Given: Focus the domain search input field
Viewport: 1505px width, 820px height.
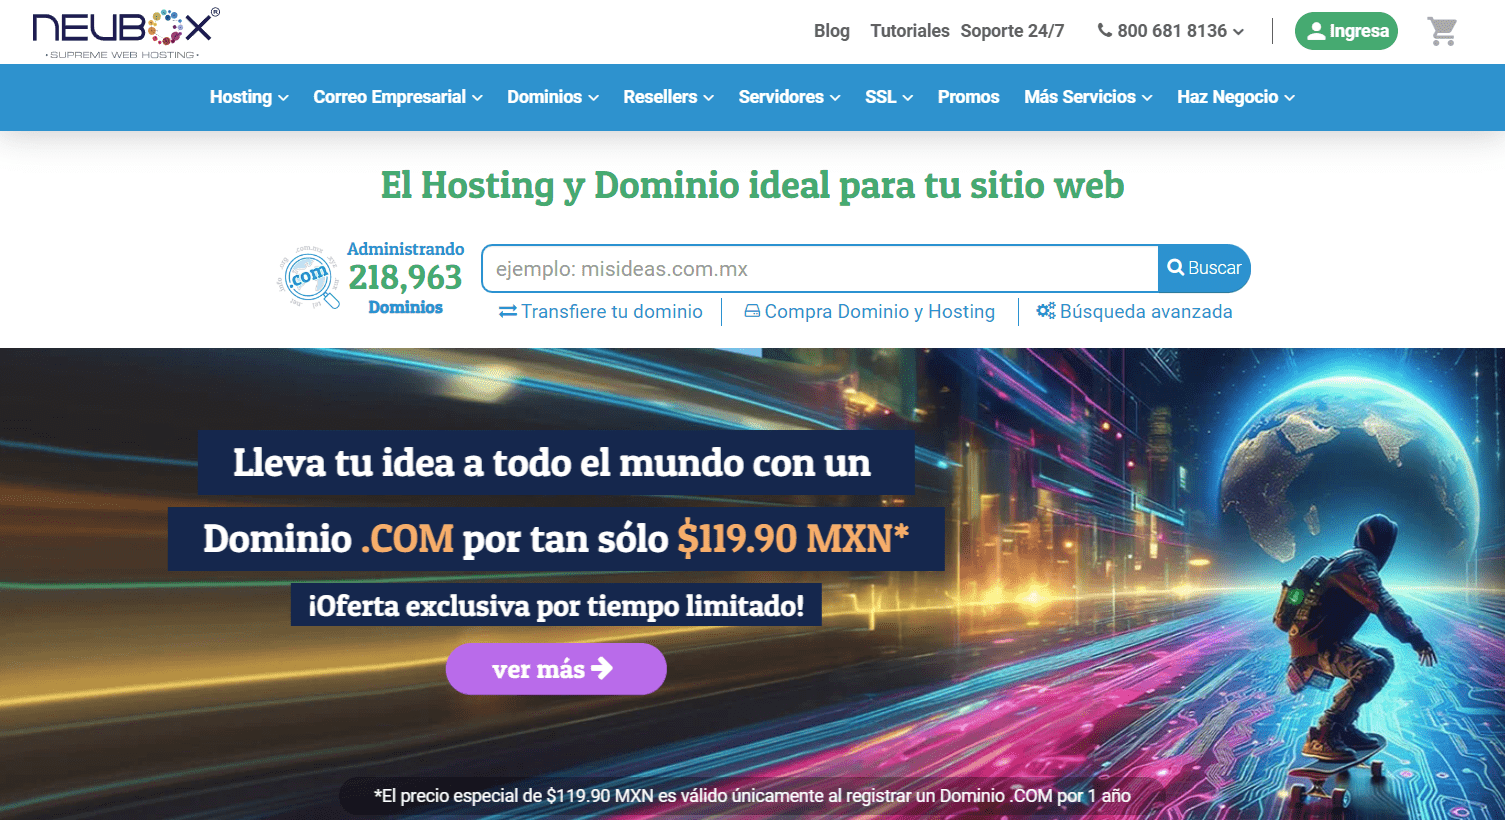Looking at the screenshot, I should point(820,269).
